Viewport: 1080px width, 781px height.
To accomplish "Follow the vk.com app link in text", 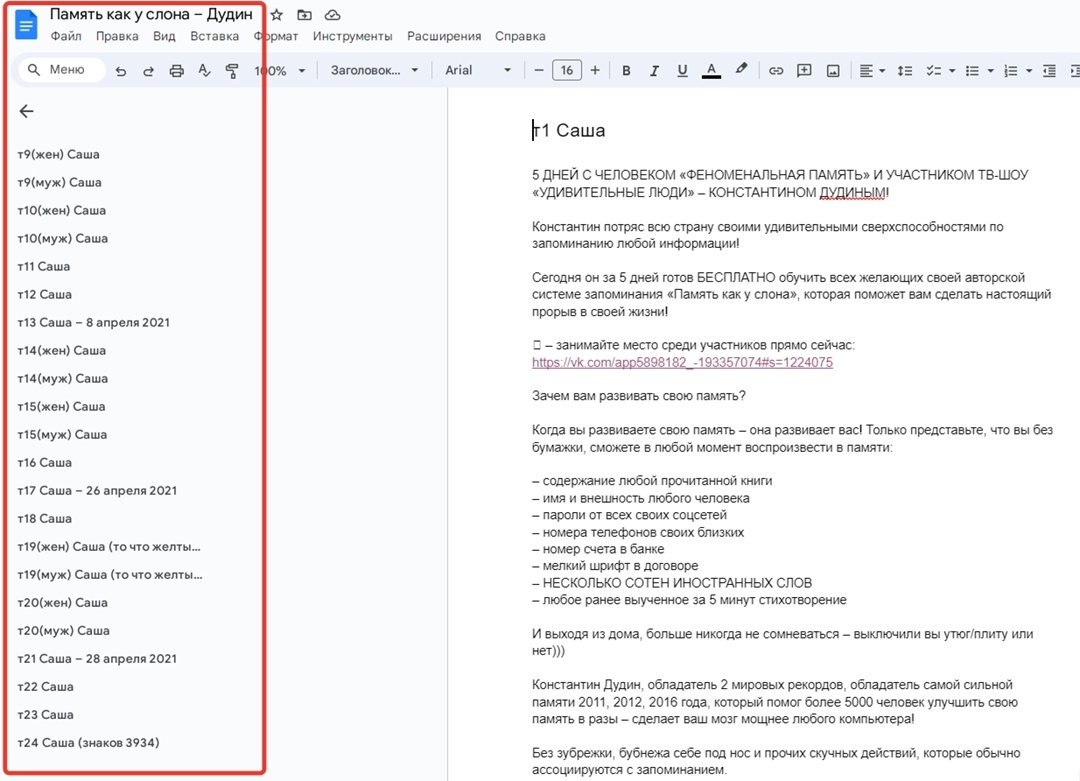I will (x=682, y=363).
